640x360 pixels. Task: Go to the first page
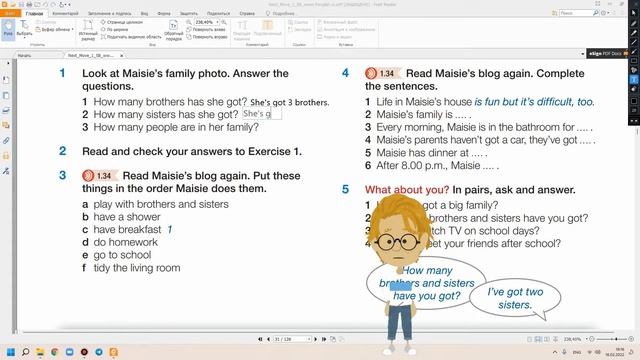point(260,339)
